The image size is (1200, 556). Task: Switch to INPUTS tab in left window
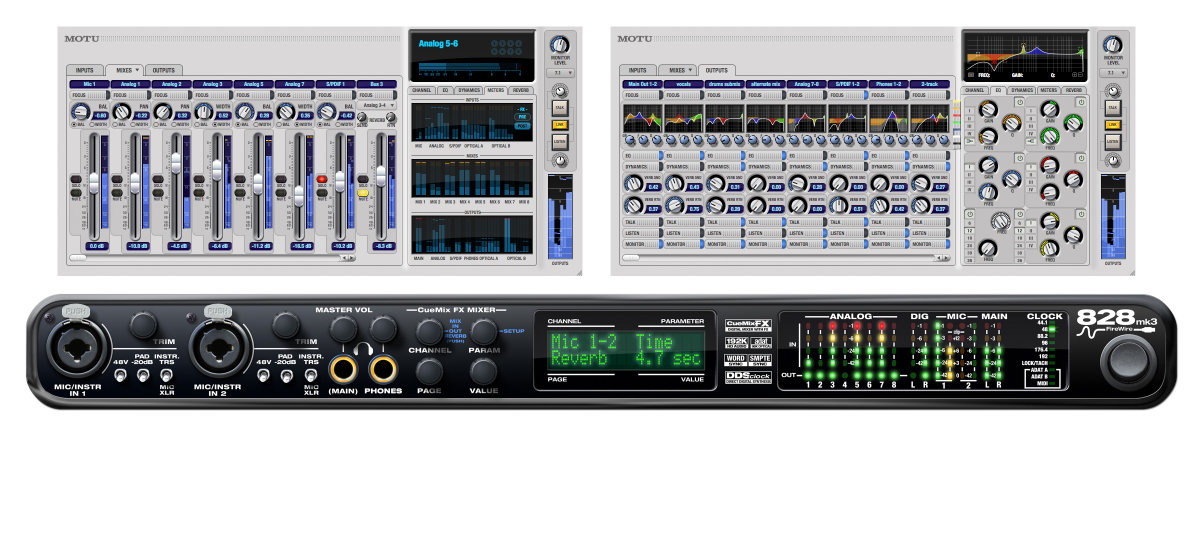click(85, 70)
